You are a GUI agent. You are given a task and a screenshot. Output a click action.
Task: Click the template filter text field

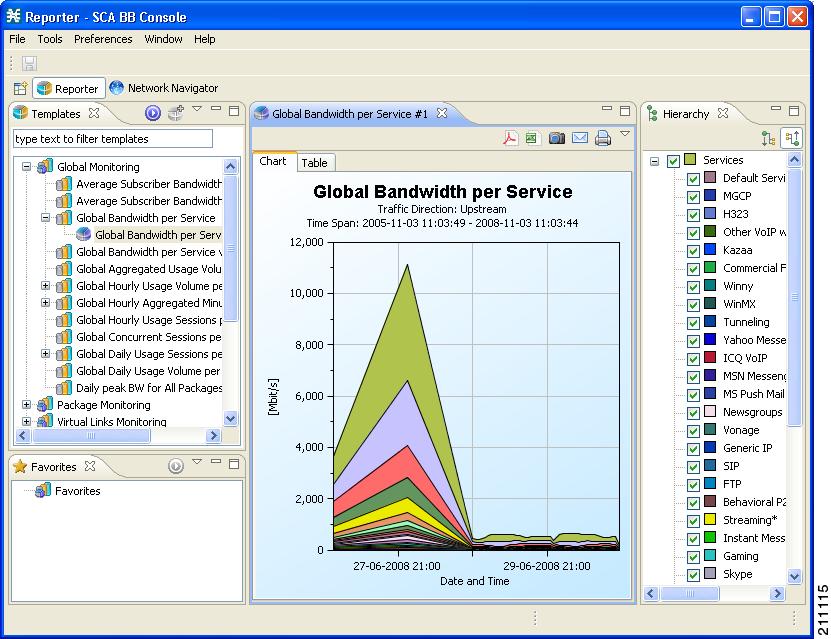coord(113,139)
